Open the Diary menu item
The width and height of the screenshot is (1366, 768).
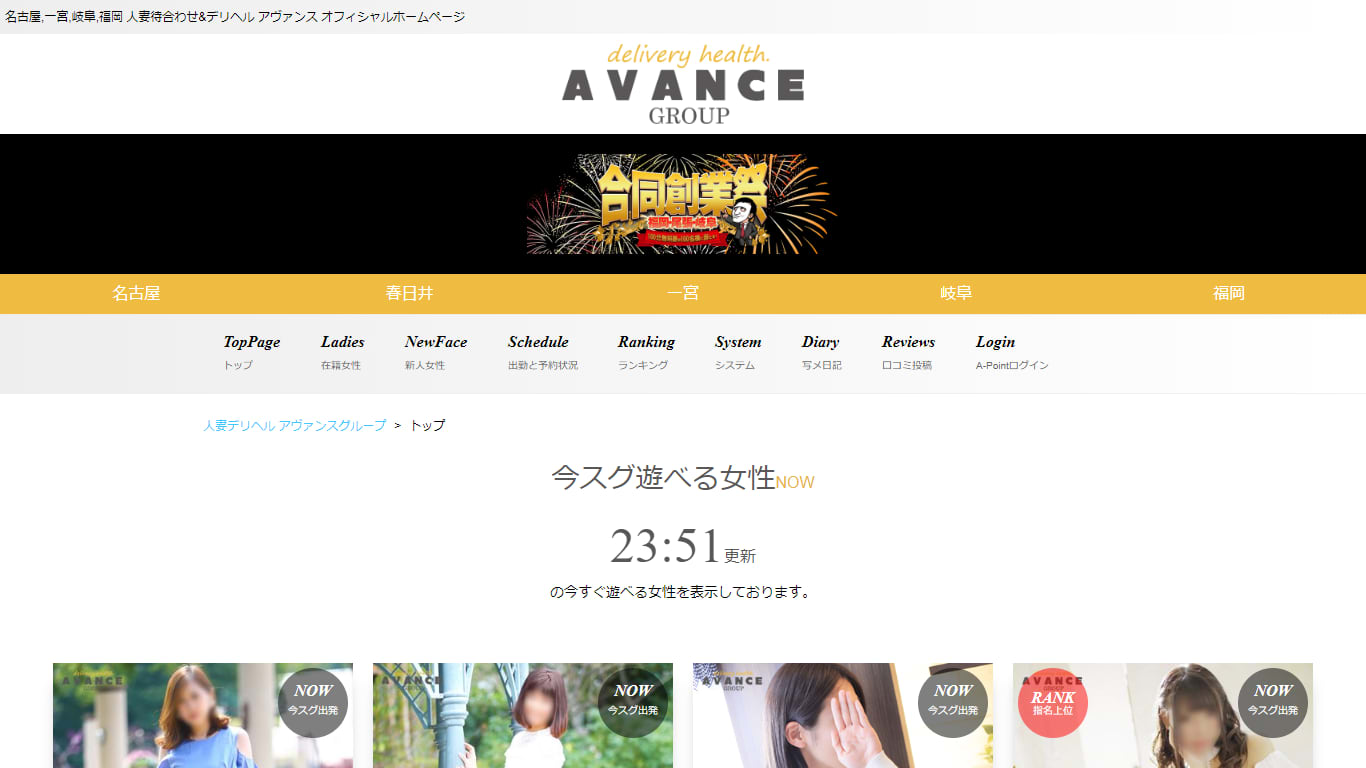click(x=821, y=353)
